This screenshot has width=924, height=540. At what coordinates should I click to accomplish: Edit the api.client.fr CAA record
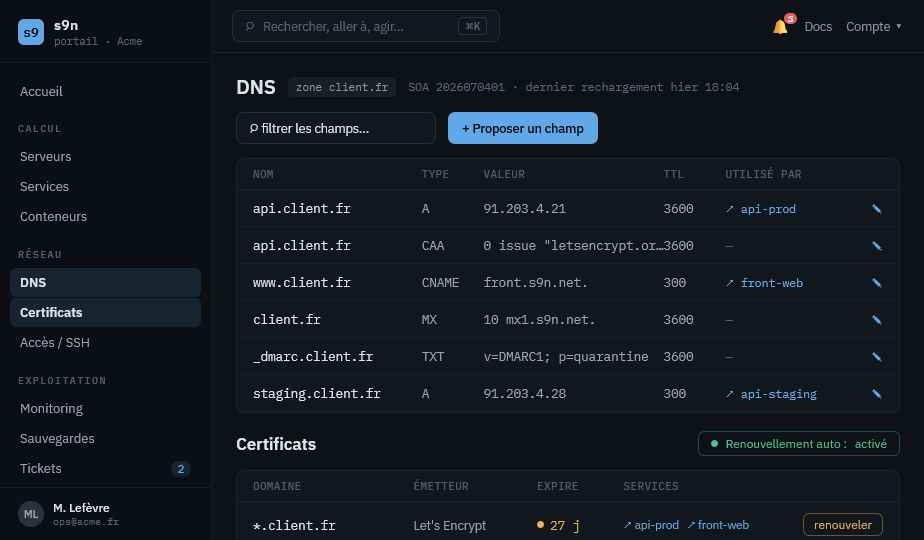click(876, 246)
